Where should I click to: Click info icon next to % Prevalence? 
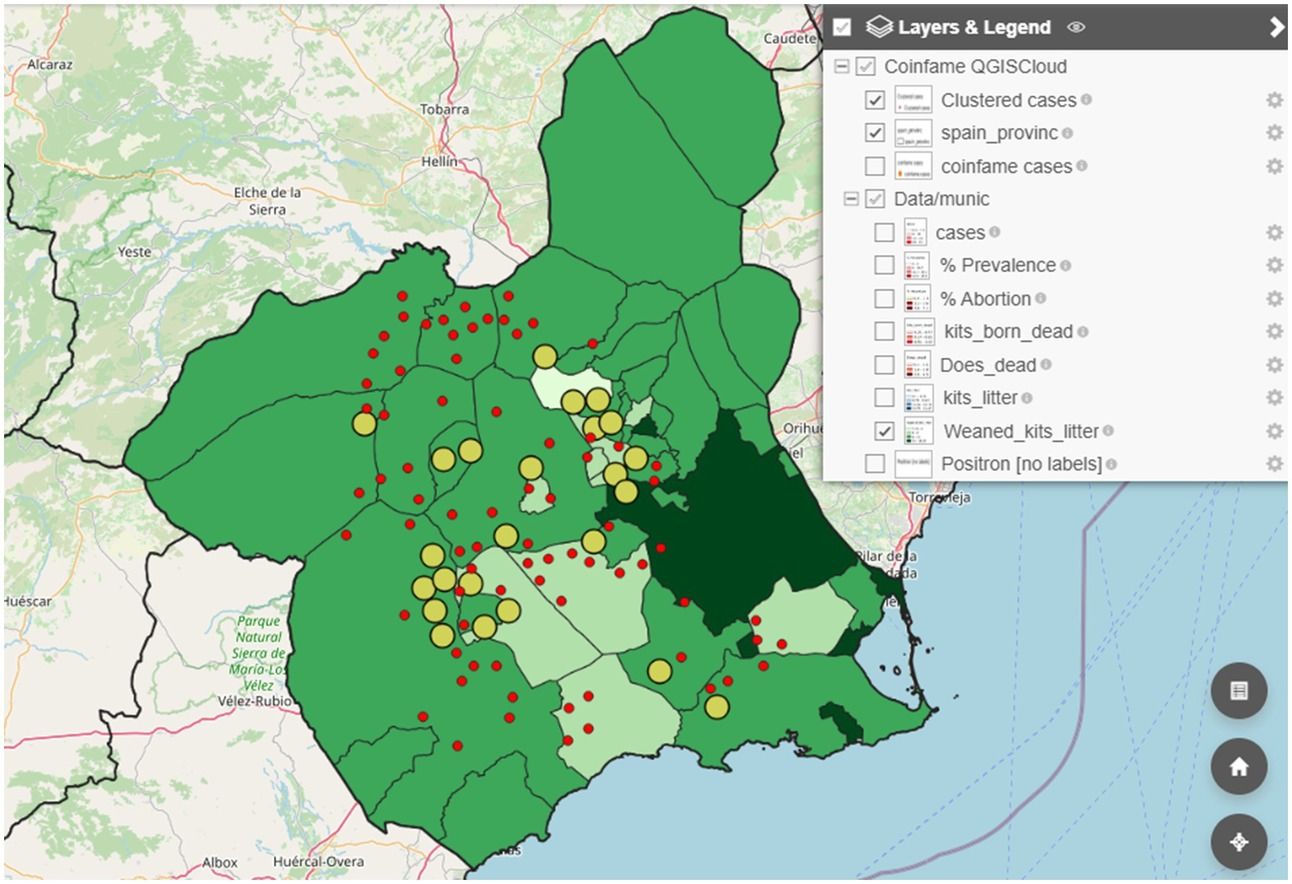1065,266
